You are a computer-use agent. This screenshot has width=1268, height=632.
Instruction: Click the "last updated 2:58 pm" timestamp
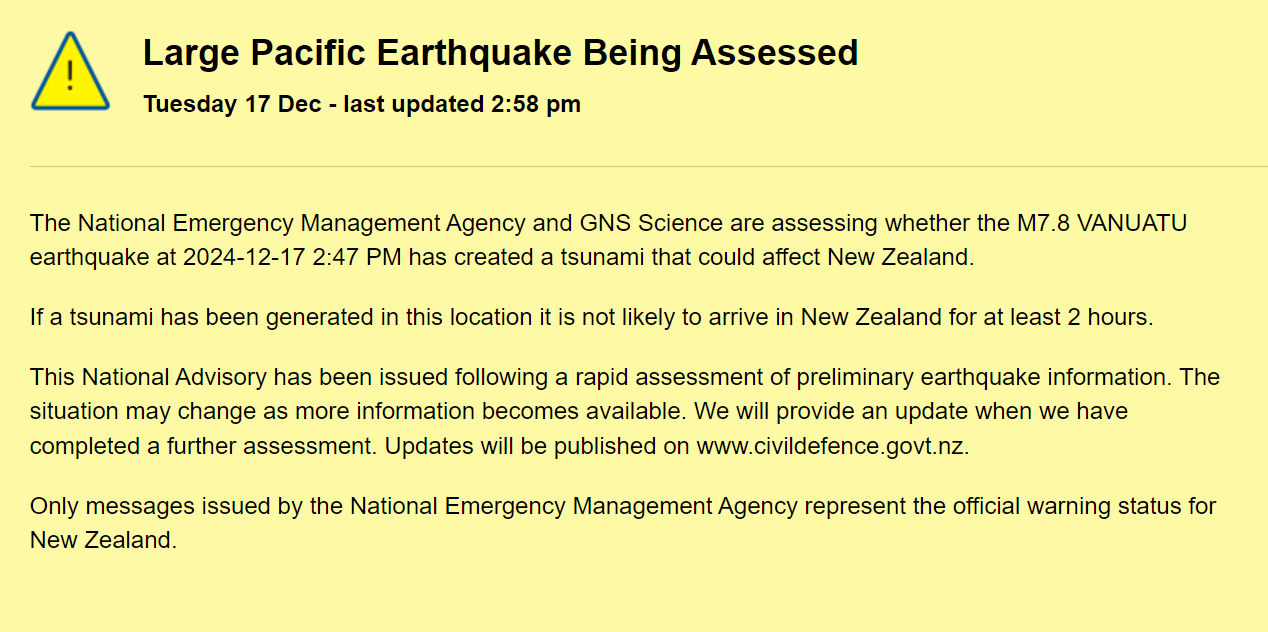(x=462, y=104)
